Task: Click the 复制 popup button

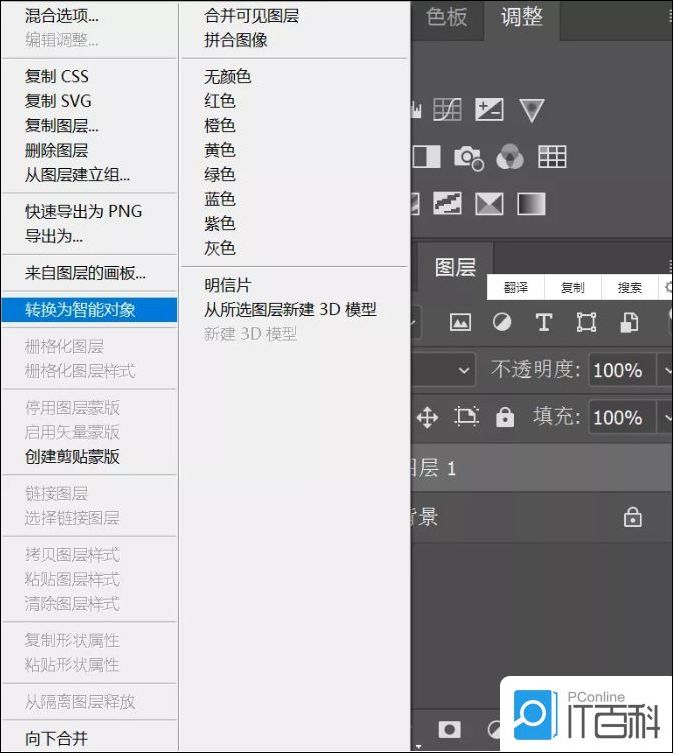Action: point(573,287)
